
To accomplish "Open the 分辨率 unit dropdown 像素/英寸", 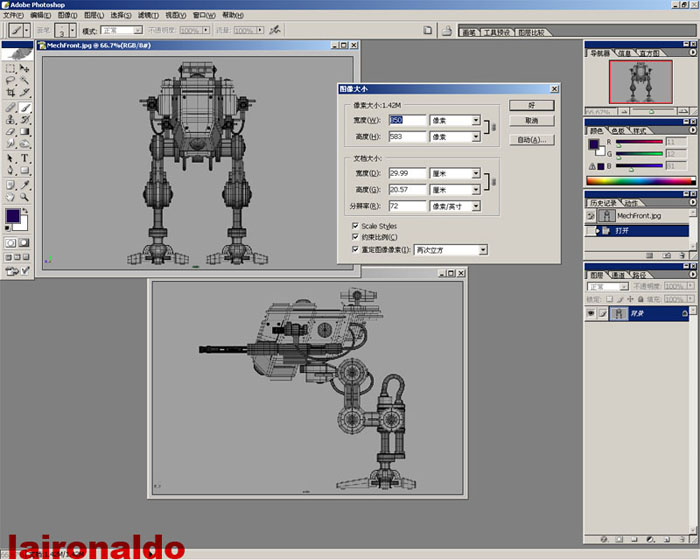I will point(456,206).
